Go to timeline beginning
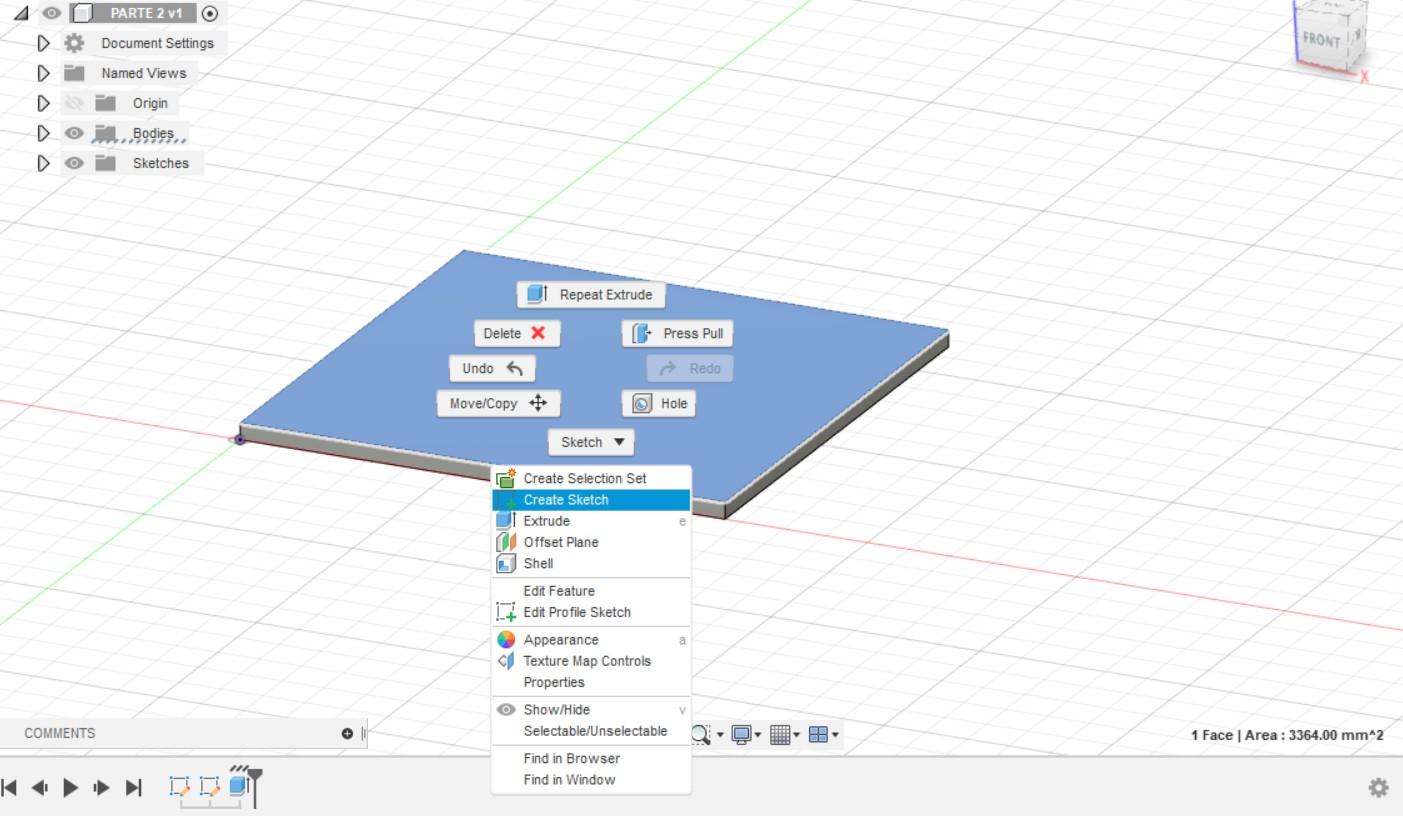This screenshot has height=816, width=1403. (x=10, y=788)
